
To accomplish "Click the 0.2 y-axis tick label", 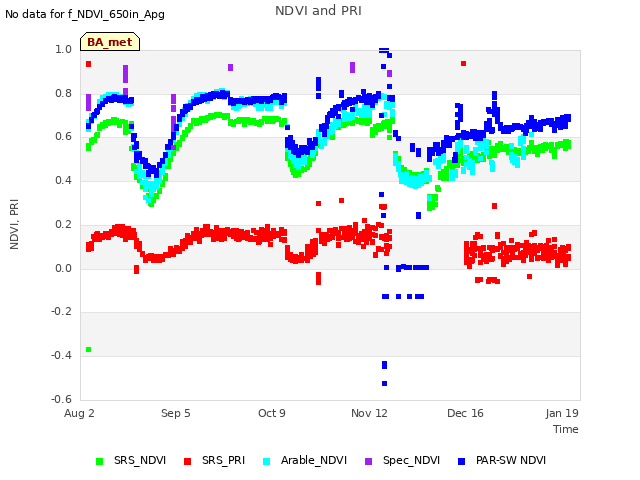I will pos(63,224).
